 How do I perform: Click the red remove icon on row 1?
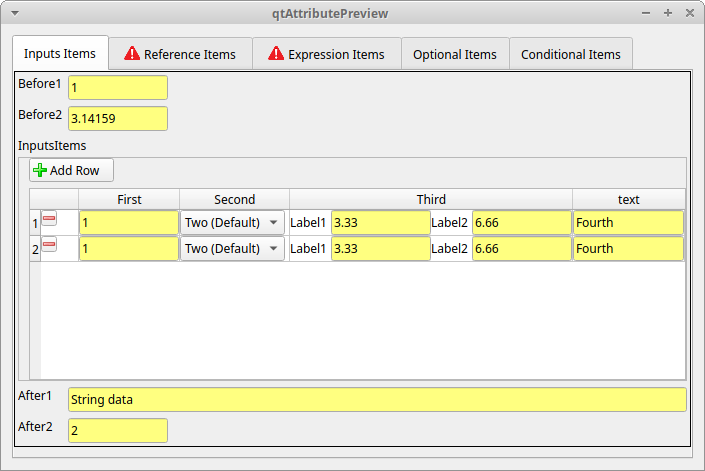pyautogui.click(x=49, y=219)
